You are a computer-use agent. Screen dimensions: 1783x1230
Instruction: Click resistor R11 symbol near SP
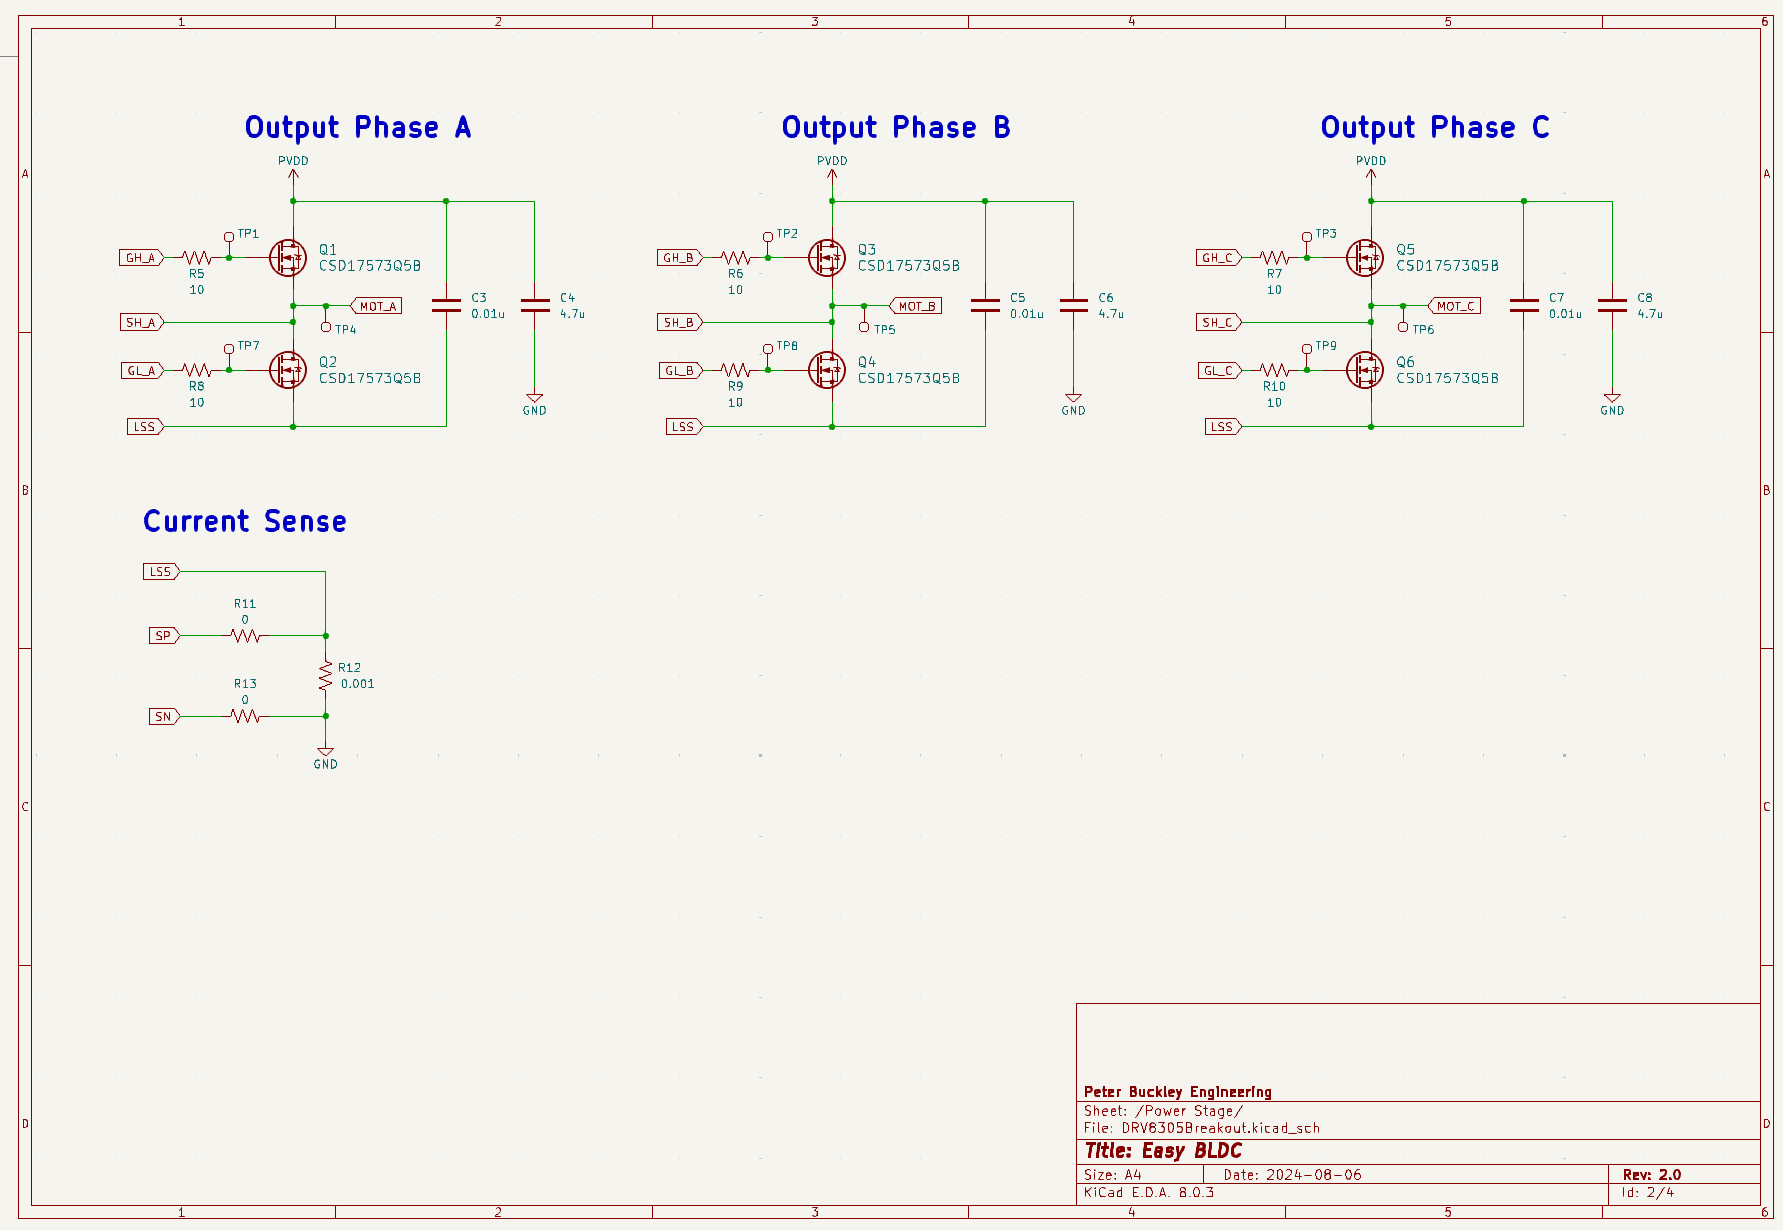245,636
